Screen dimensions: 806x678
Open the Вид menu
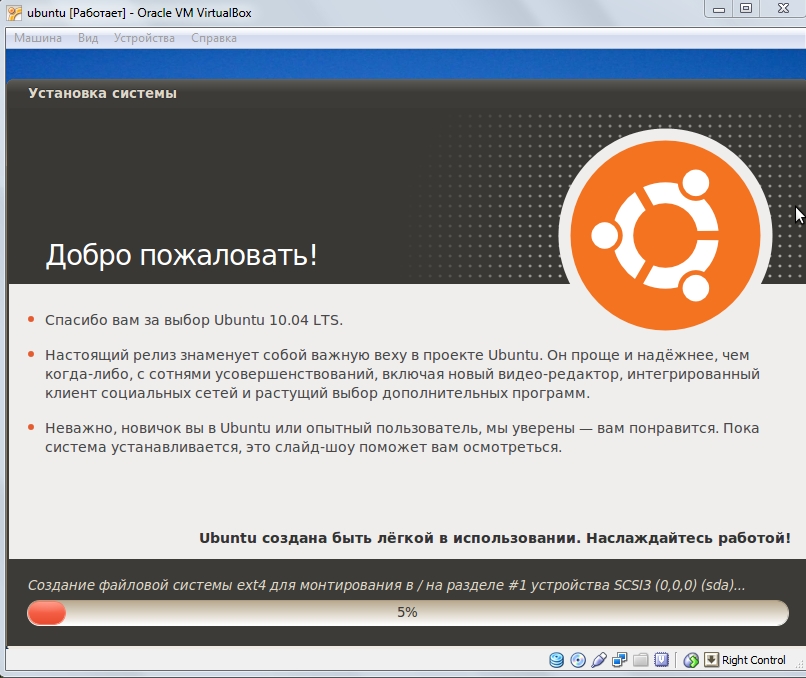click(88, 38)
